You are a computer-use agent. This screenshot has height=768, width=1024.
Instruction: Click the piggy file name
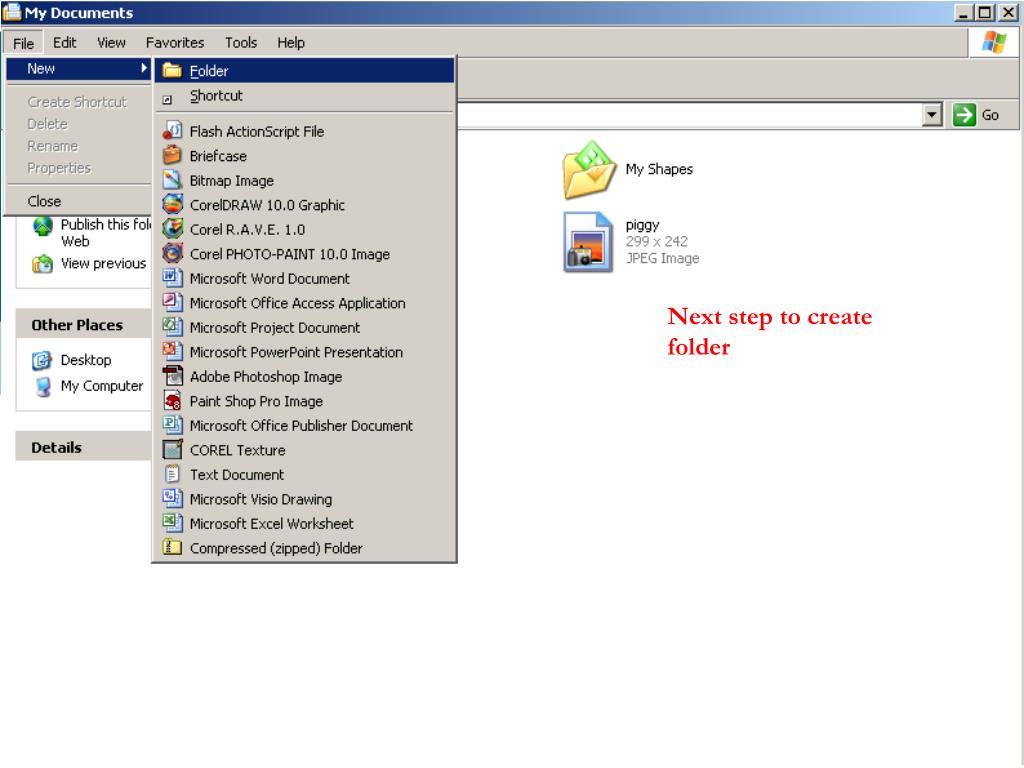pyautogui.click(x=642, y=225)
